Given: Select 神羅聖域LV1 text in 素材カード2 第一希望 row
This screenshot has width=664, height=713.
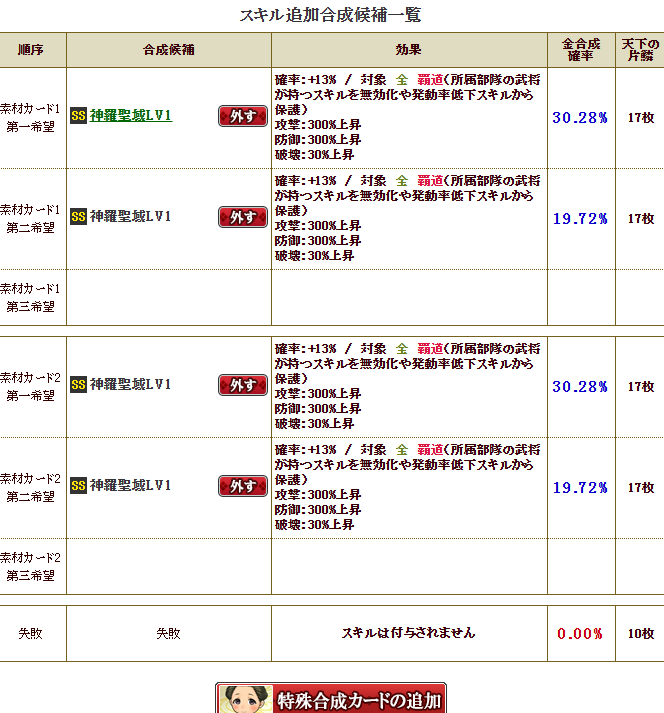Looking at the screenshot, I should [x=131, y=385].
